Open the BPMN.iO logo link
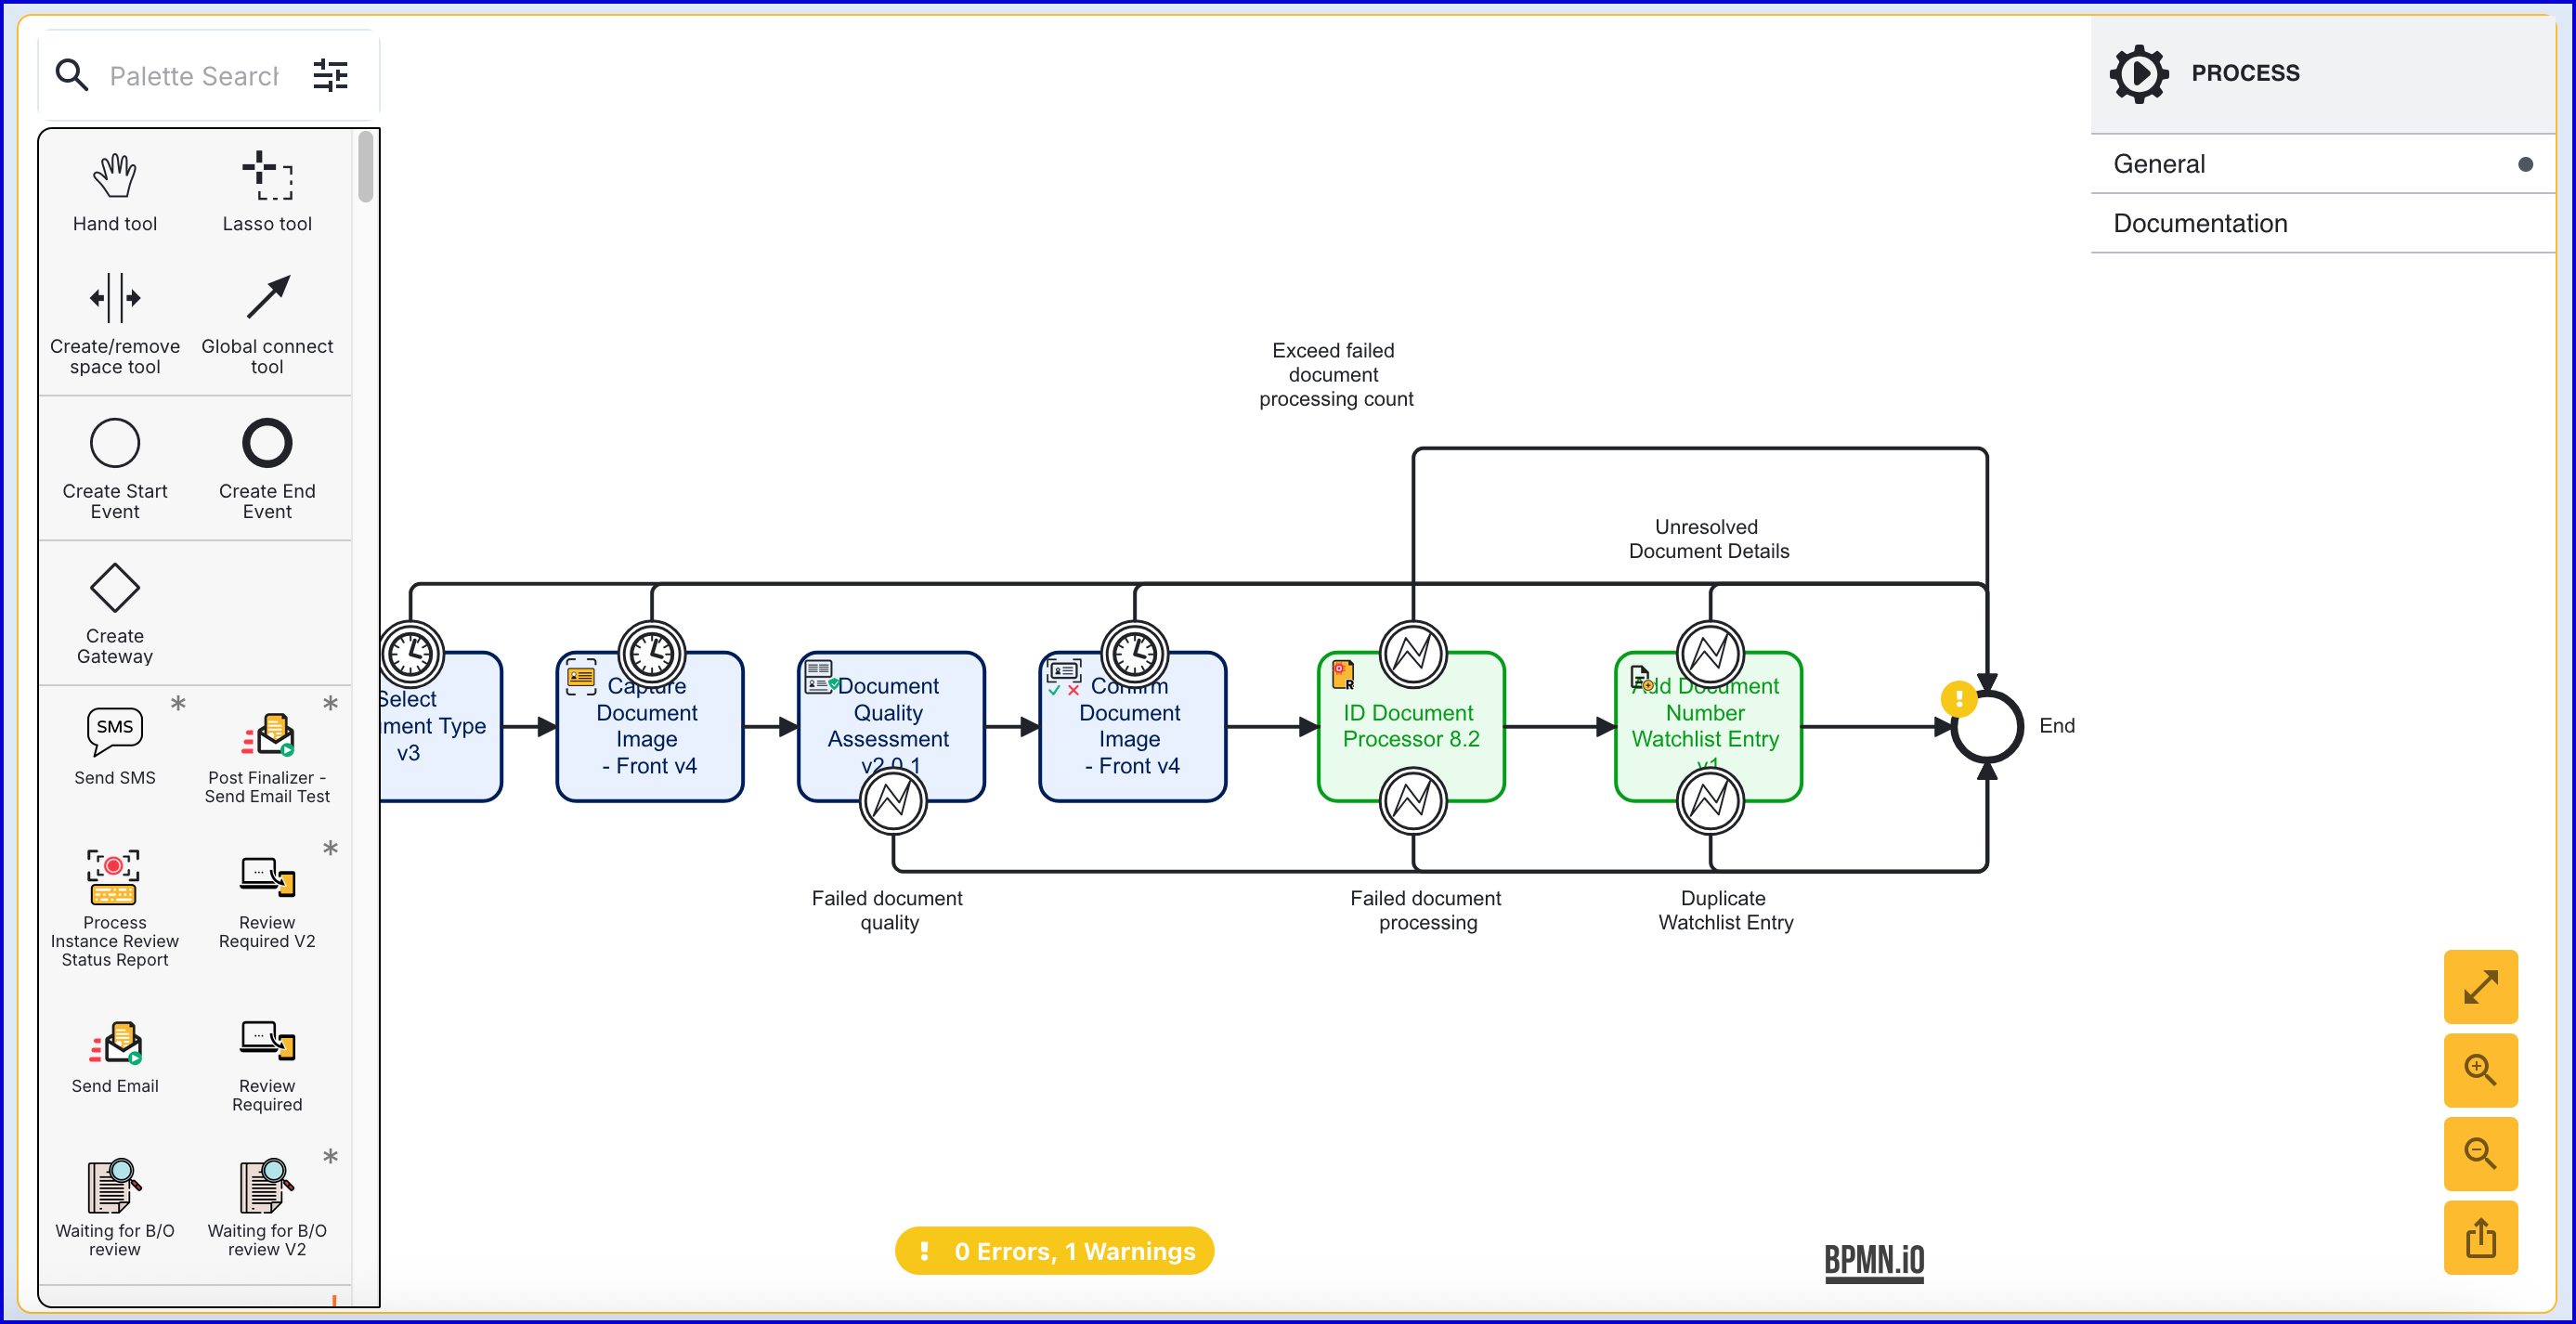The image size is (2576, 1324). pos(1873,1260)
